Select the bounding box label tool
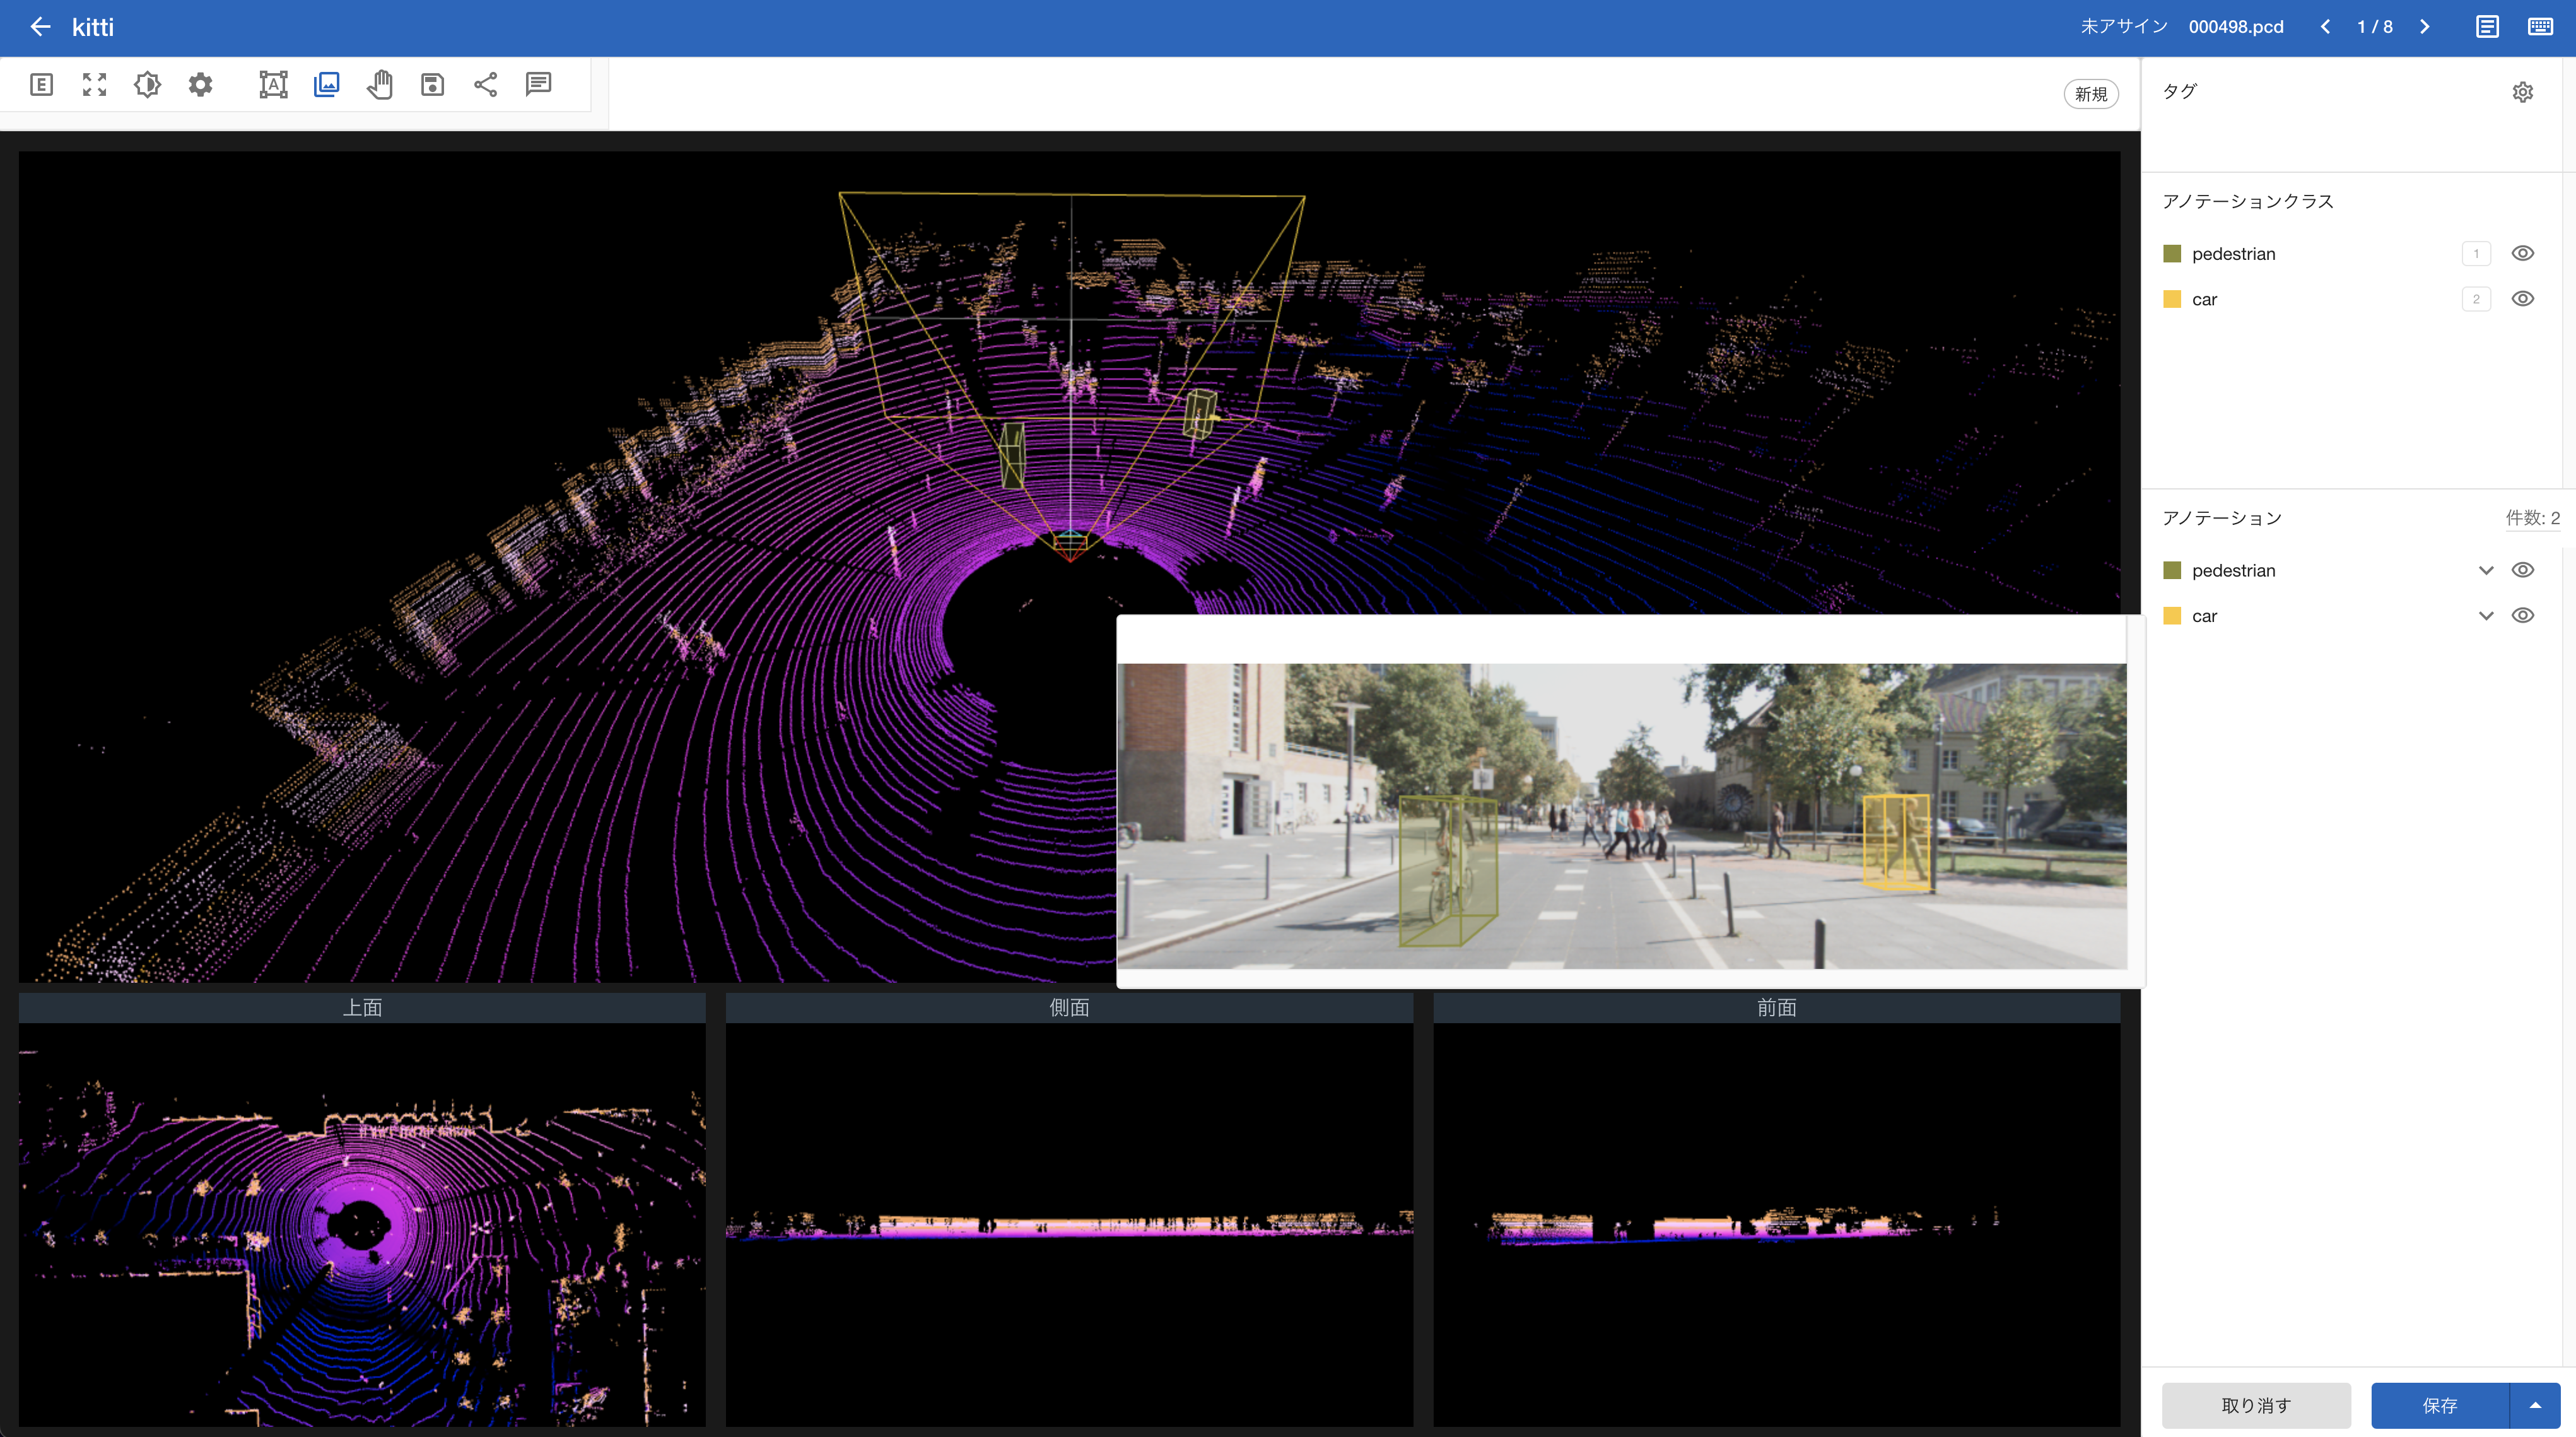 (273, 85)
